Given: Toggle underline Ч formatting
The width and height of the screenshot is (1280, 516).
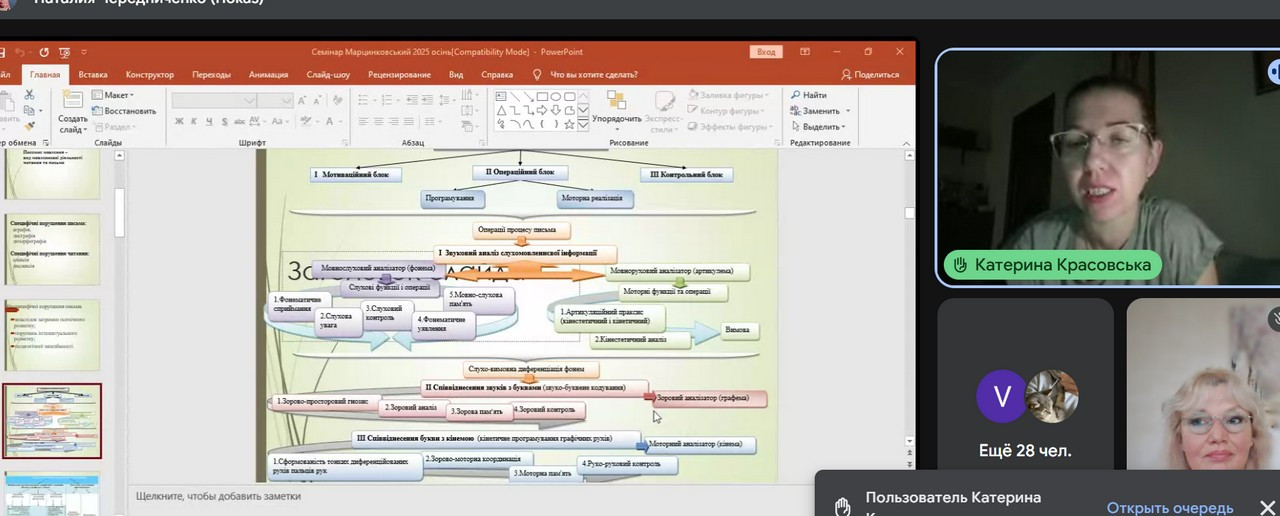Looking at the screenshot, I should [x=209, y=122].
